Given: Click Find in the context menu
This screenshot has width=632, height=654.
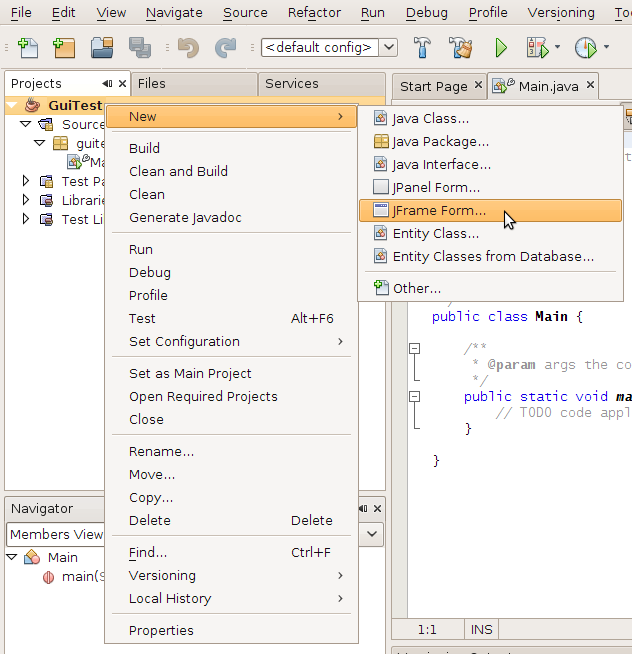Looking at the screenshot, I should click(232, 552).
